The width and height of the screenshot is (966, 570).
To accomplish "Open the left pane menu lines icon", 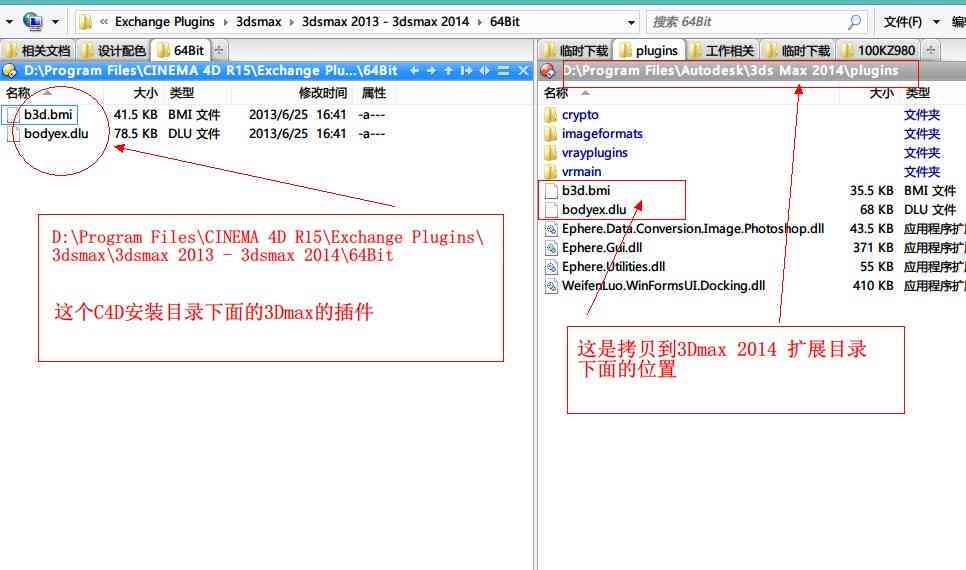I will click(503, 71).
